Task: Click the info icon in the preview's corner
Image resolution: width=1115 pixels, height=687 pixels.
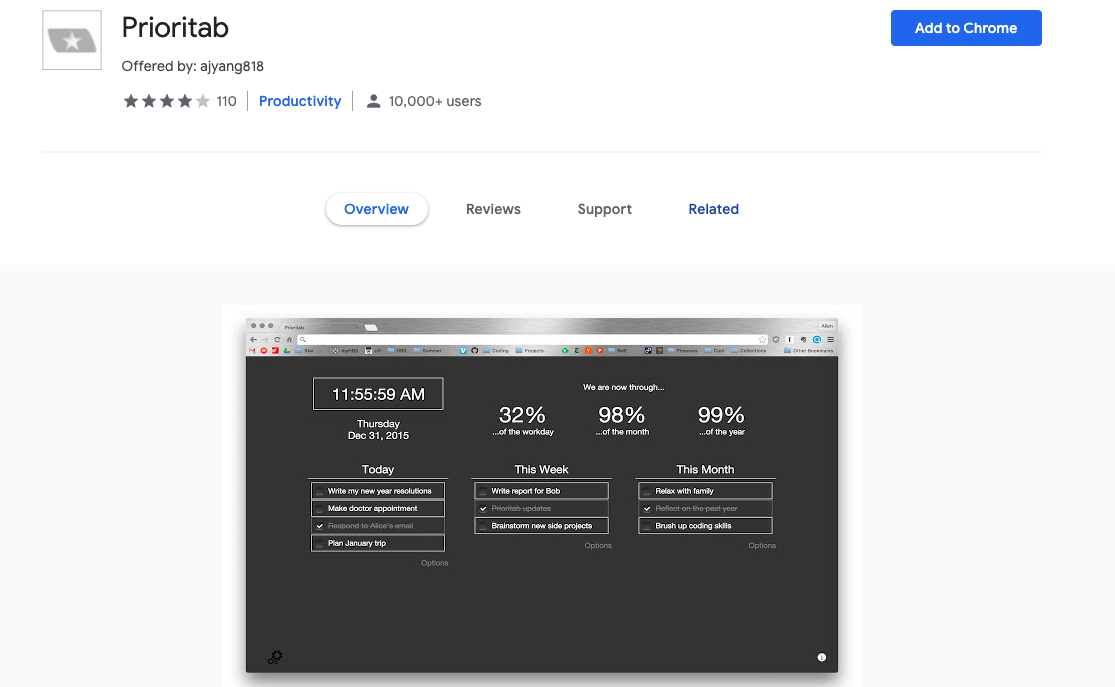Action: pos(821,657)
